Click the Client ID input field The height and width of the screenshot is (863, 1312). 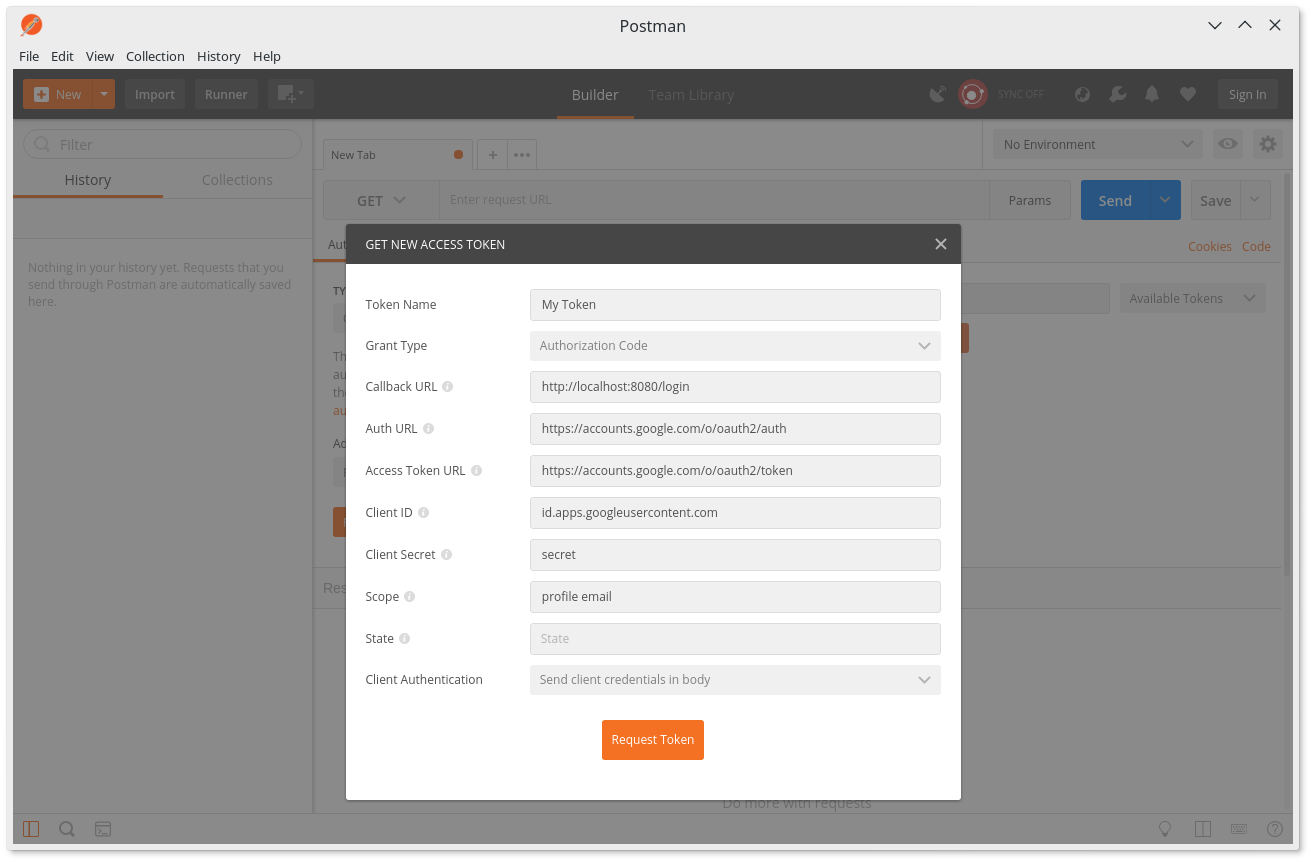[735, 513]
